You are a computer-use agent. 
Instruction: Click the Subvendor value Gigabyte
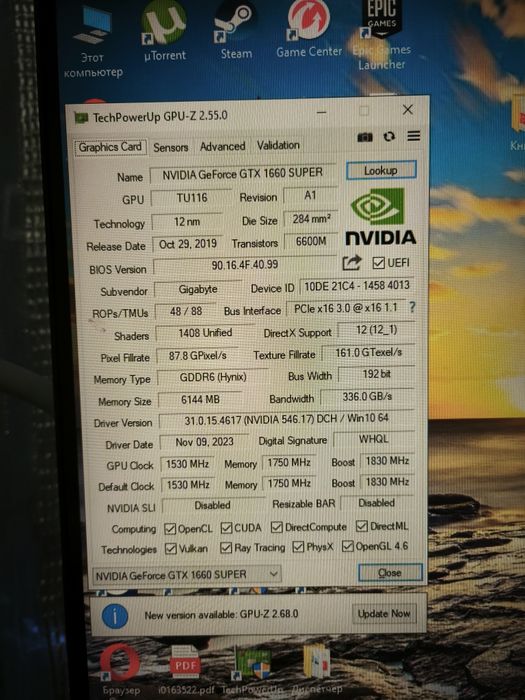point(198,290)
